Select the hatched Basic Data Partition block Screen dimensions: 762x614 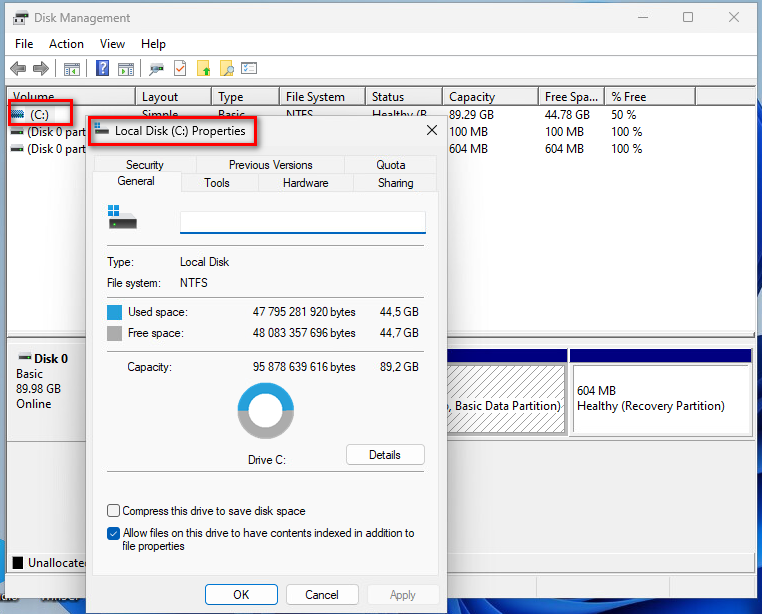(506, 398)
